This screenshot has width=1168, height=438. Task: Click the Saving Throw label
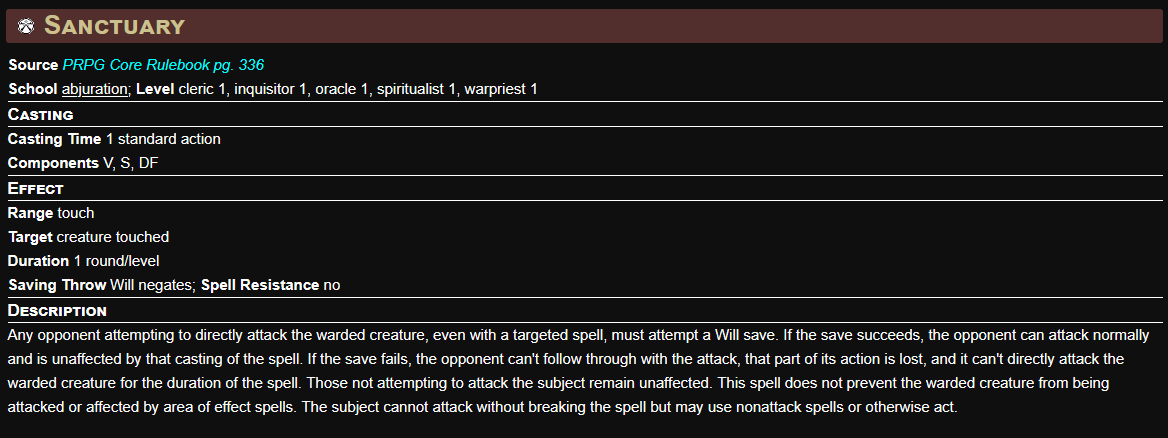click(x=57, y=285)
